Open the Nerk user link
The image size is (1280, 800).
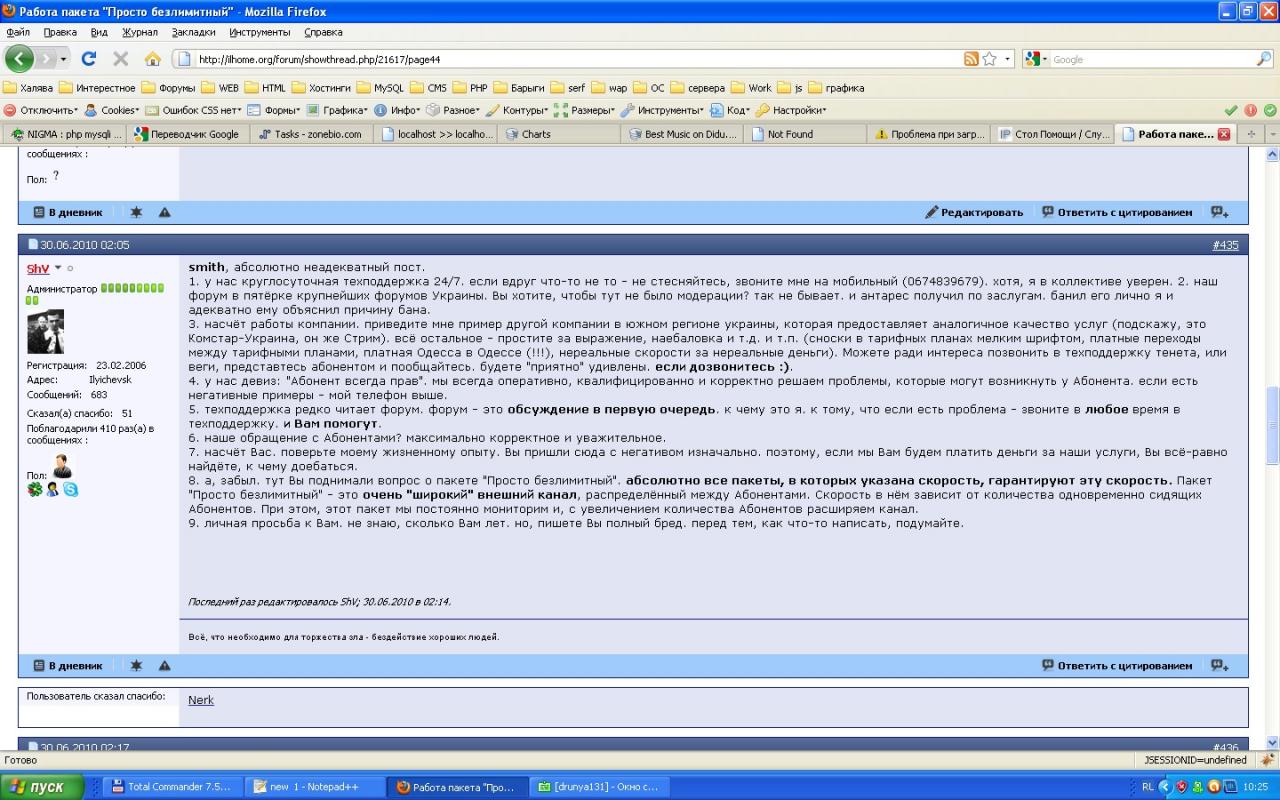click(201, 700)
